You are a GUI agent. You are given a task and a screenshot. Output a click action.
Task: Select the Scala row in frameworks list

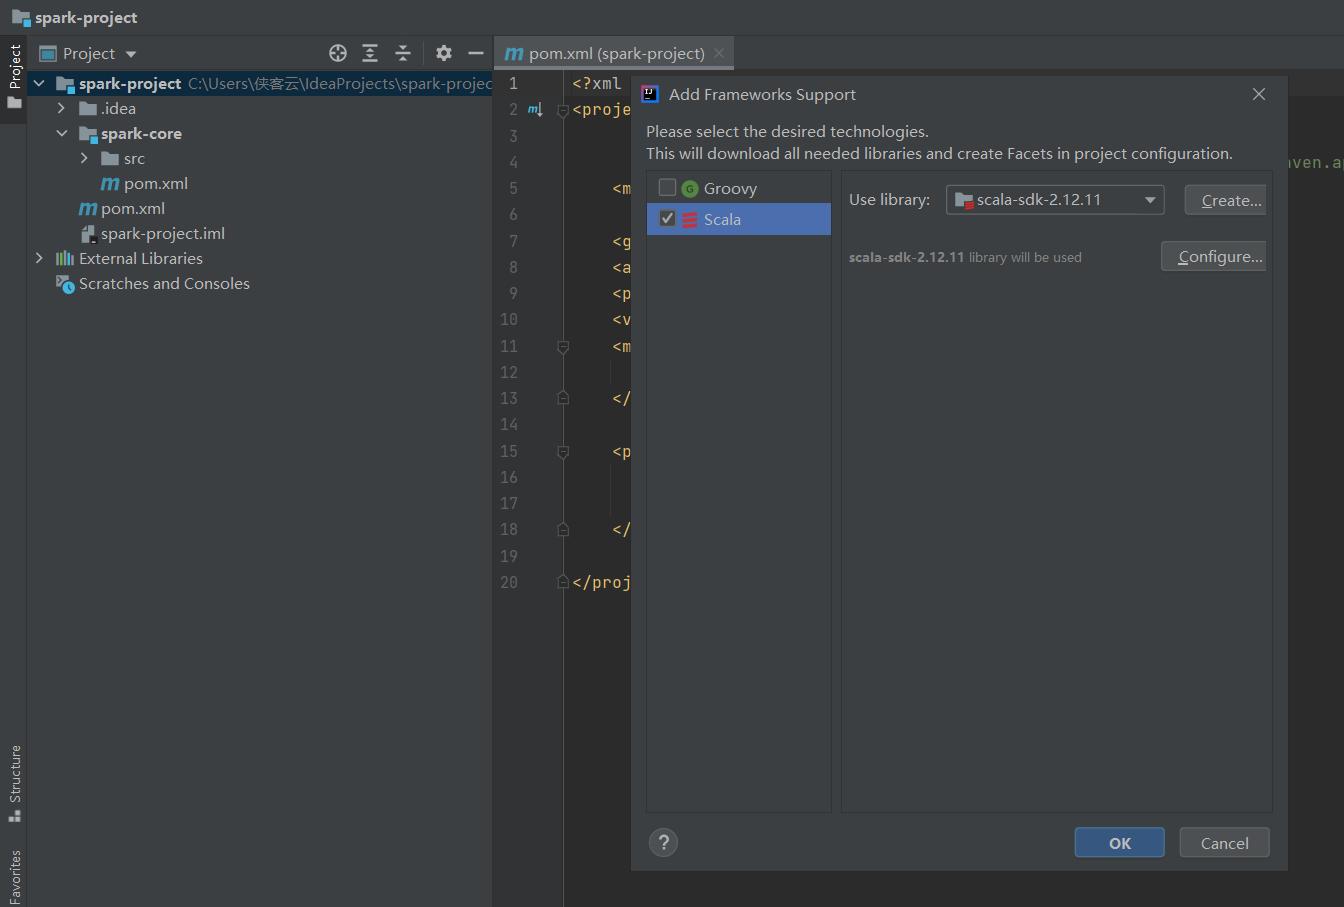pyautogui.click(x=739, y=219)
